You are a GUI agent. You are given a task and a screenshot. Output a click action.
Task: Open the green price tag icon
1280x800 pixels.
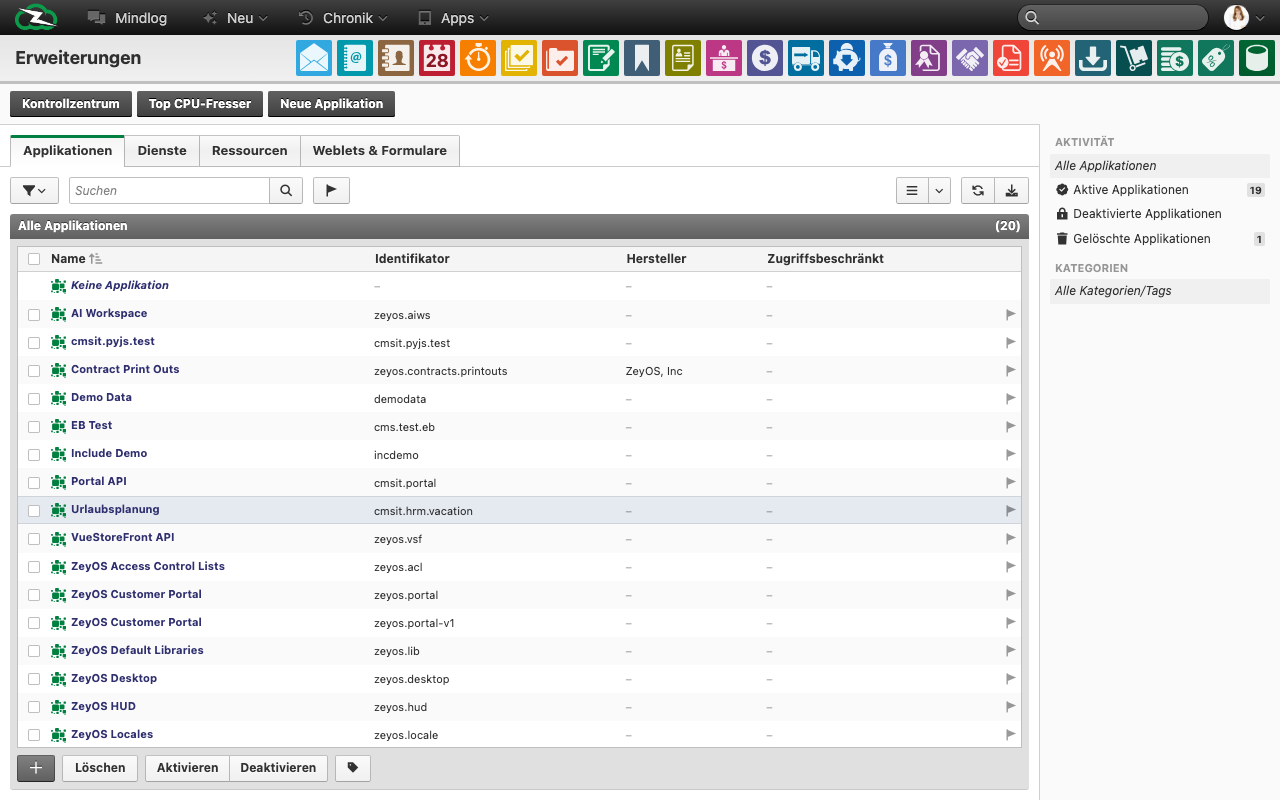click(x=1216, y=58)
